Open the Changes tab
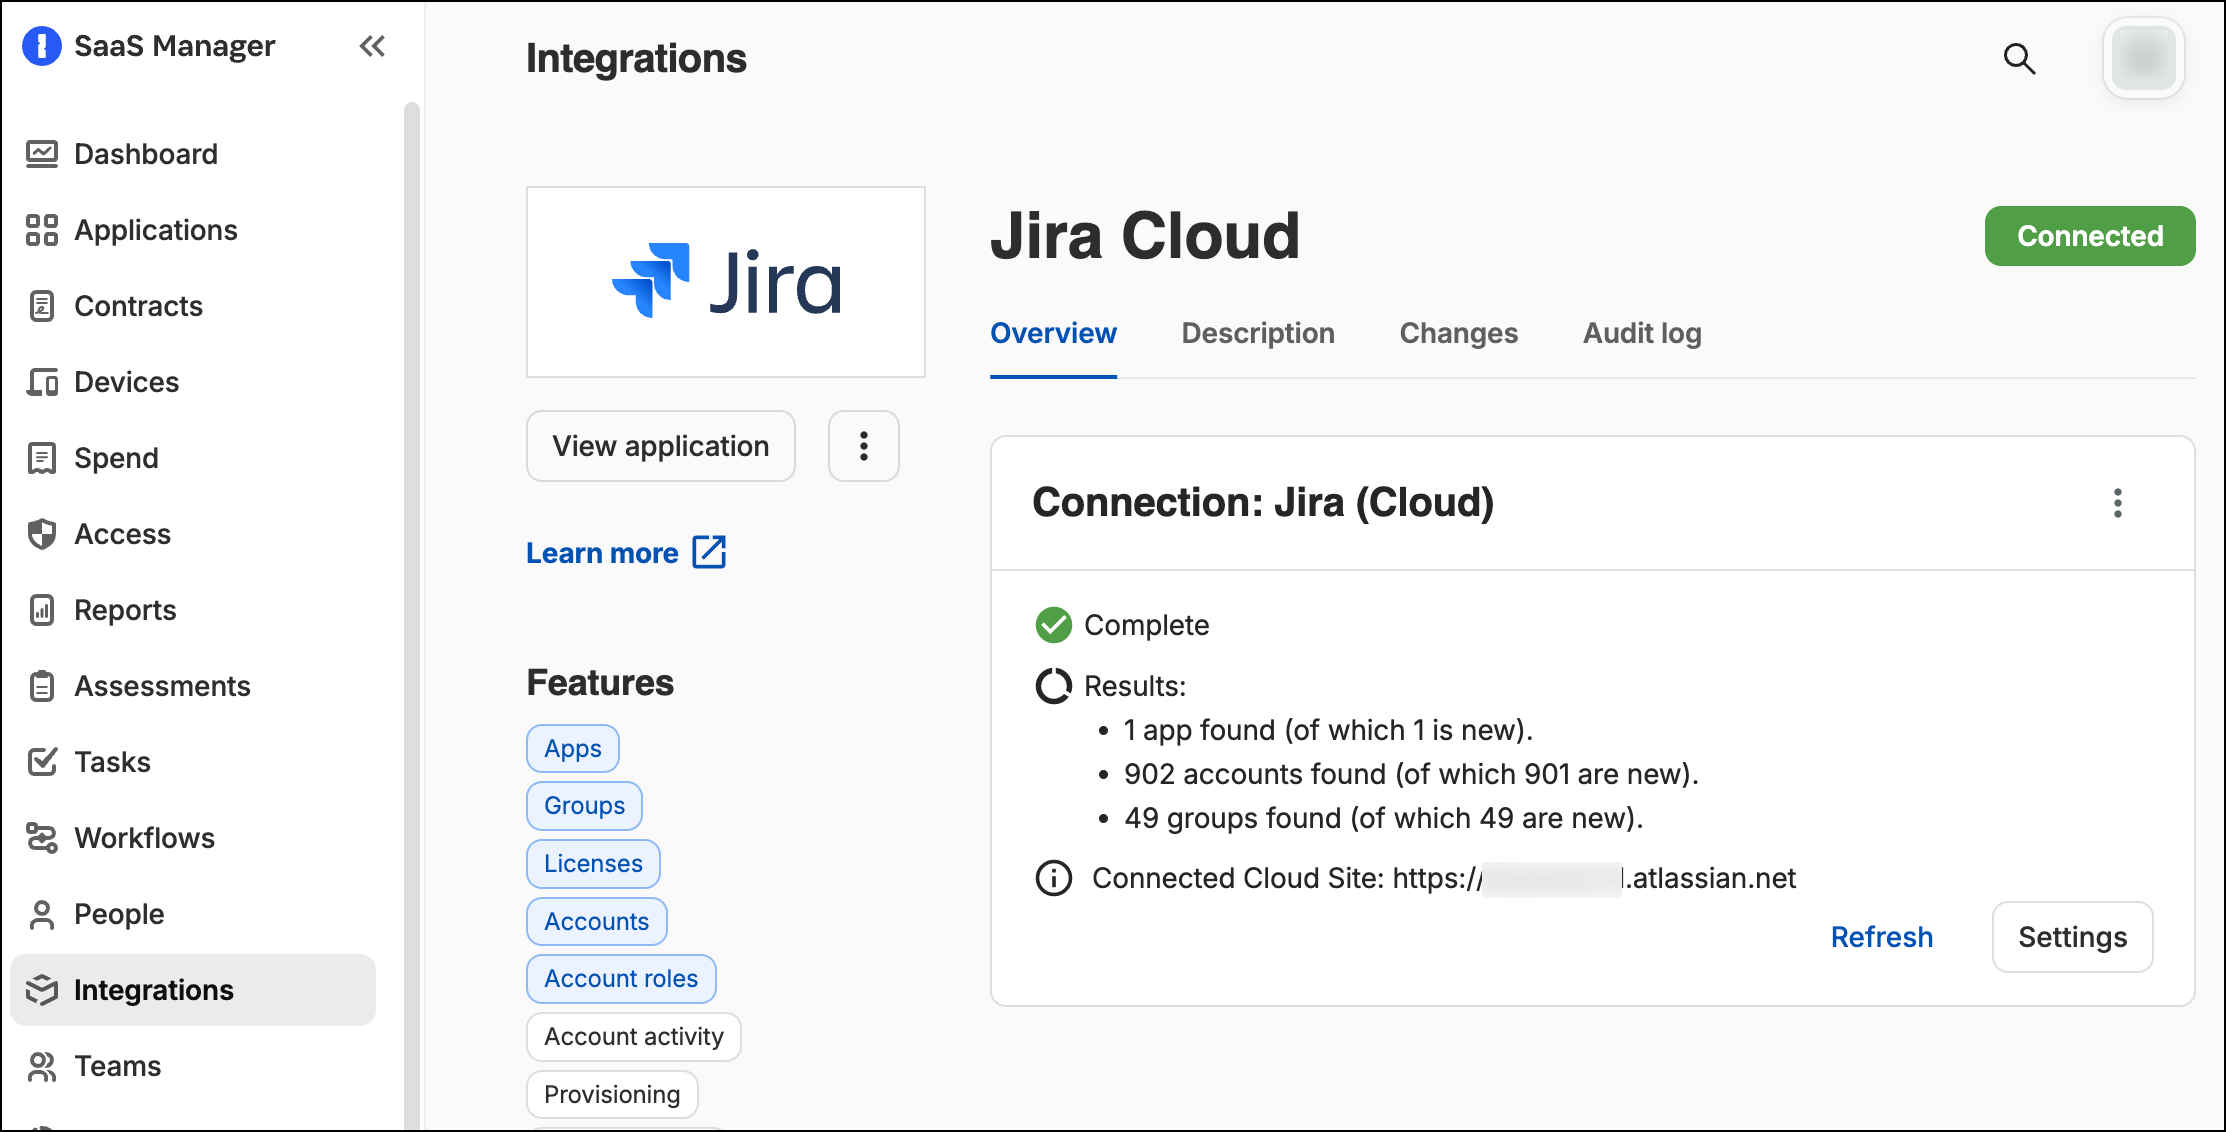The image size is (2226, 1132). pyautogui.click(x=1458, y=333)
